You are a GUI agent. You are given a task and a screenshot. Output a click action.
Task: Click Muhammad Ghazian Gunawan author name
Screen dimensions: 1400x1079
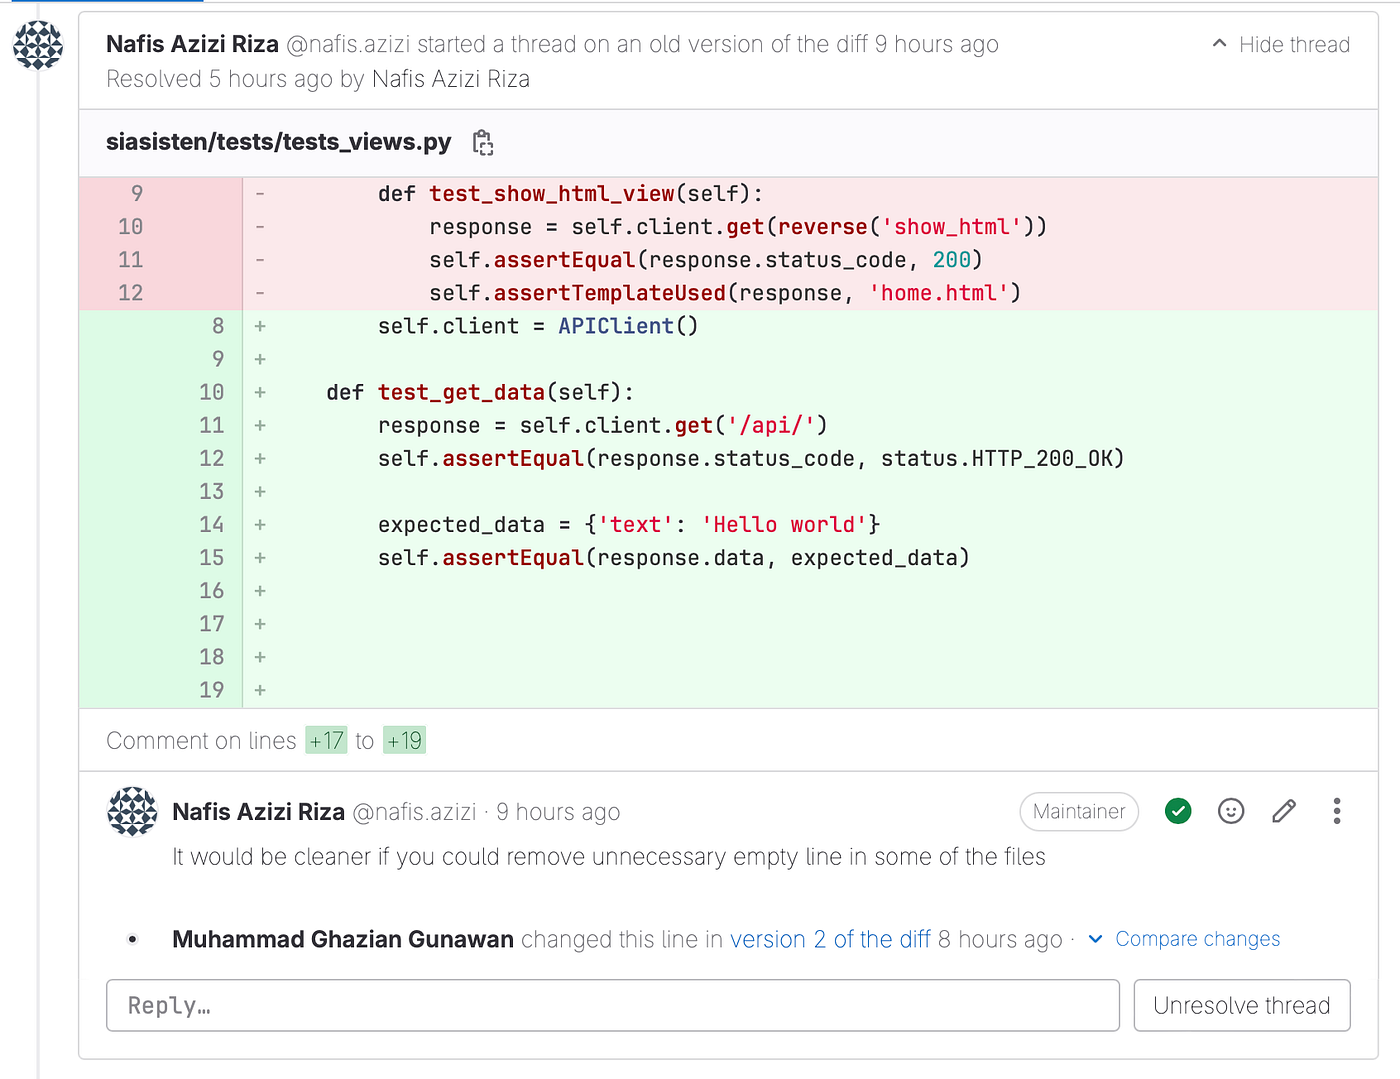coord(343,940)
